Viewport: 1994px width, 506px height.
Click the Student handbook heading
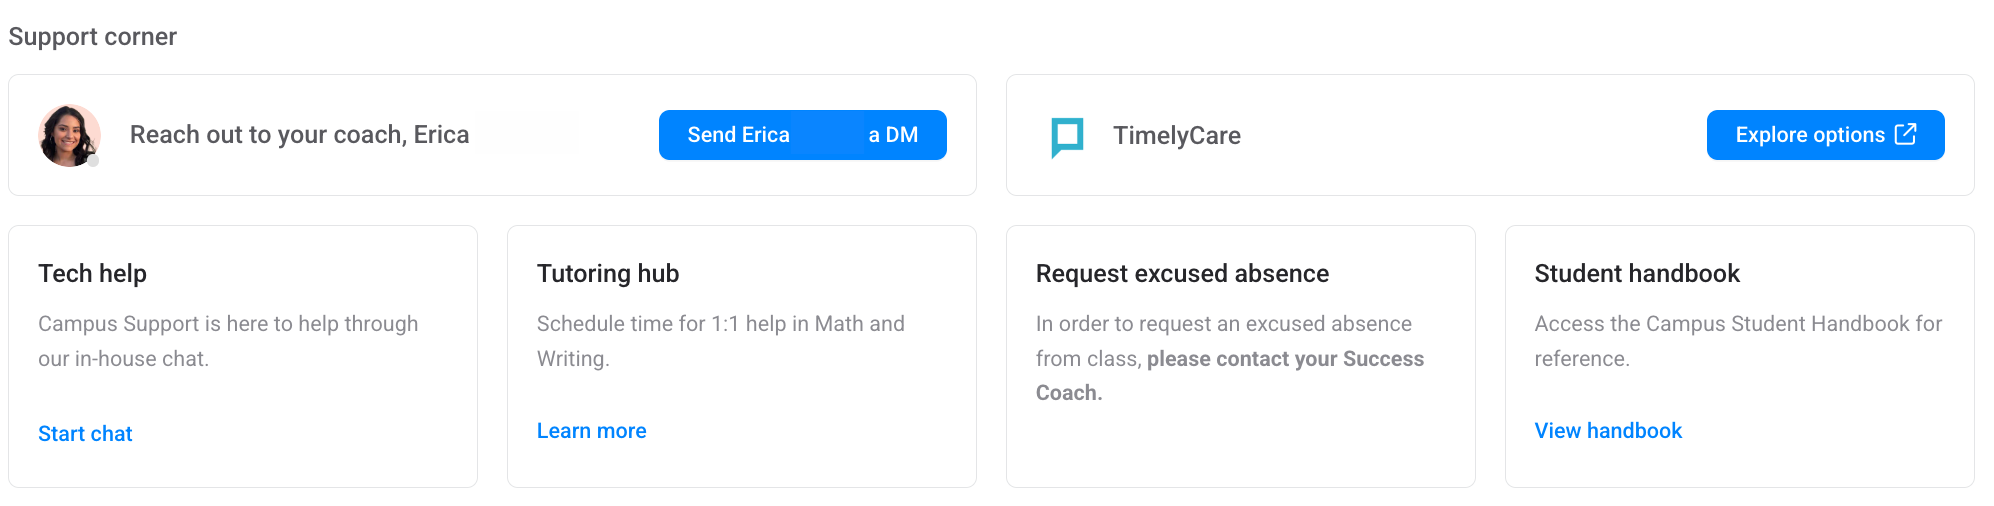coord(1637,274)
